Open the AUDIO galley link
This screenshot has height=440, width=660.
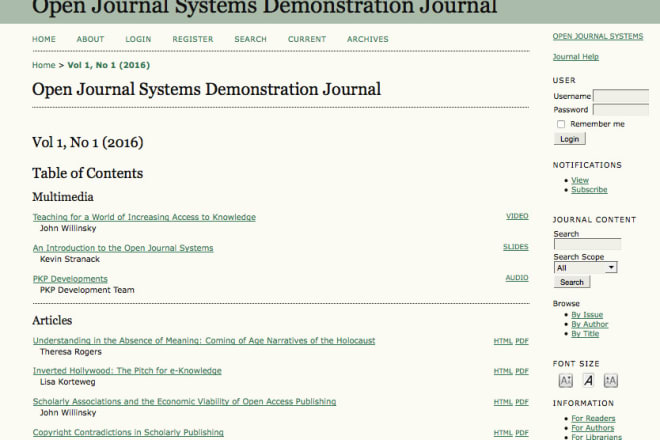[517, 278]
